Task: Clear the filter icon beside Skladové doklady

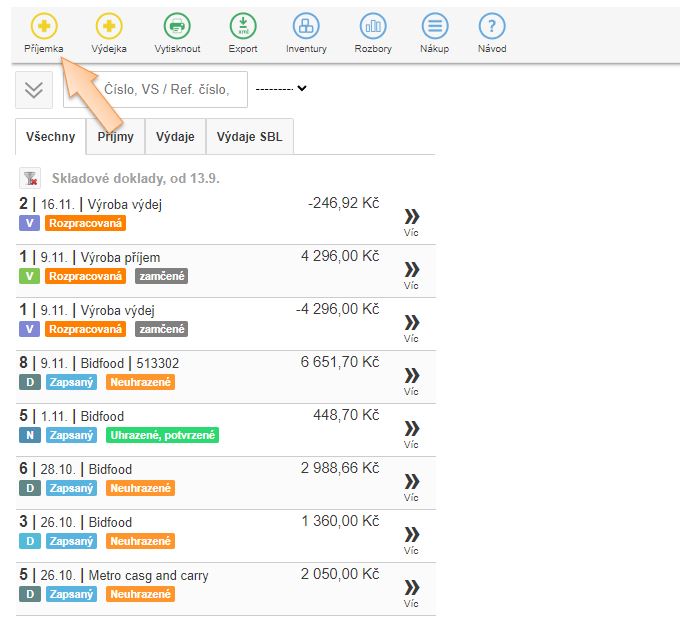Action: pyautogui.click(x=29, y=178)
